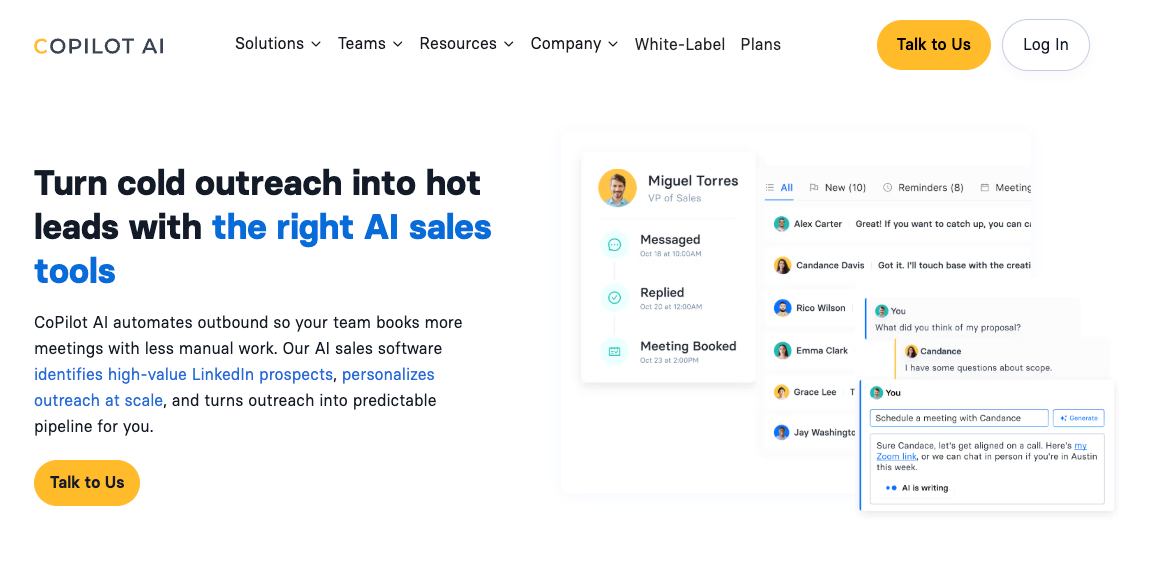Click the Meeting Booked calendar icon
Viewport: 1174px width, 580px height.
[615, 351]
